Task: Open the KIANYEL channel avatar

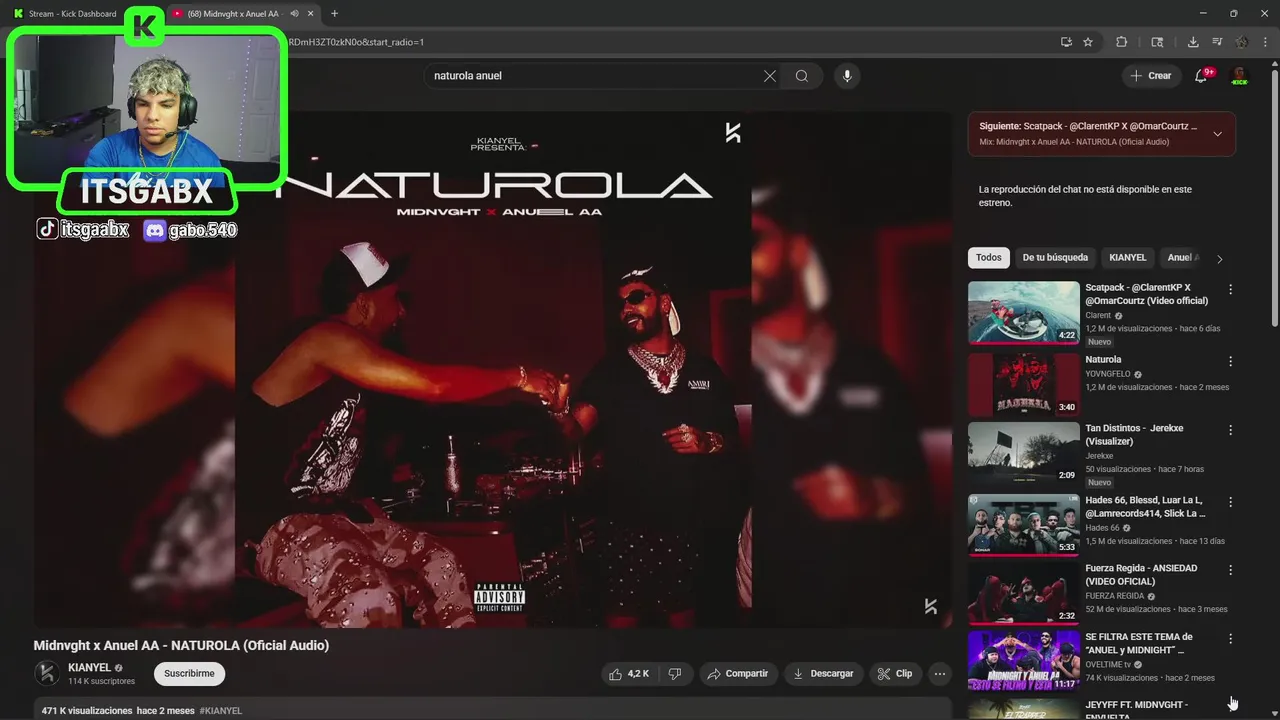Action: (47, 673)
